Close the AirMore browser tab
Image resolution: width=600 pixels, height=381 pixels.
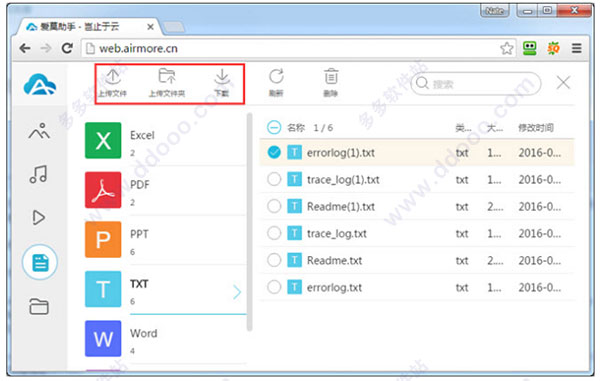[150, 27]
